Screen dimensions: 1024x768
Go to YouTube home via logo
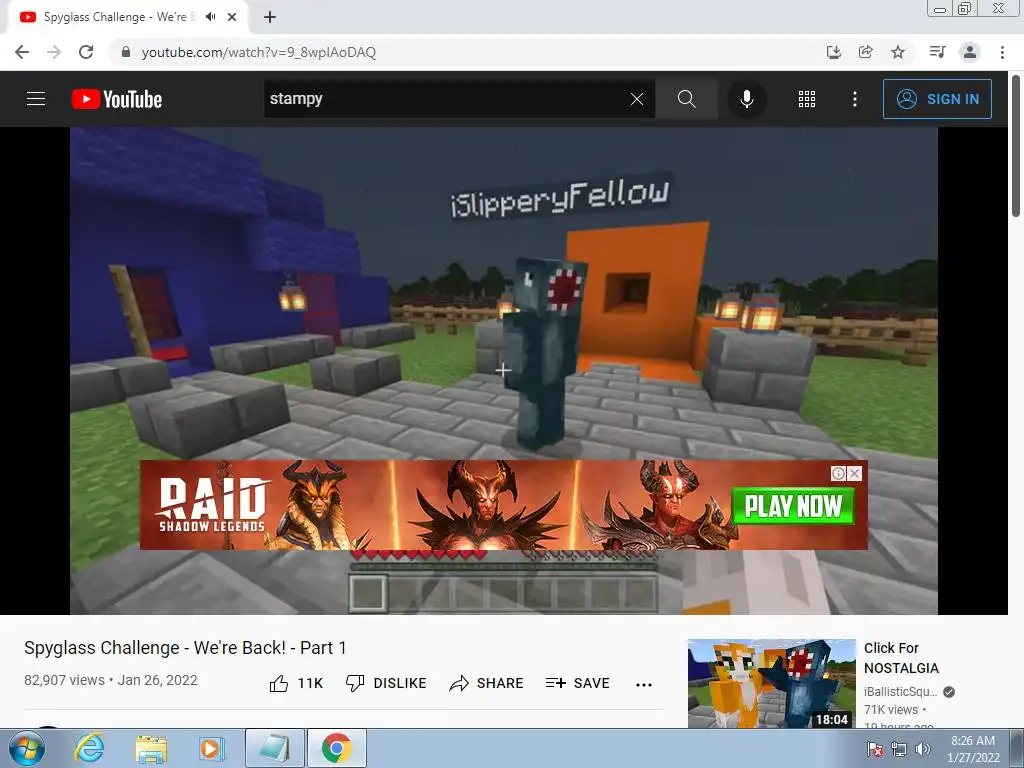click(117, 99)
